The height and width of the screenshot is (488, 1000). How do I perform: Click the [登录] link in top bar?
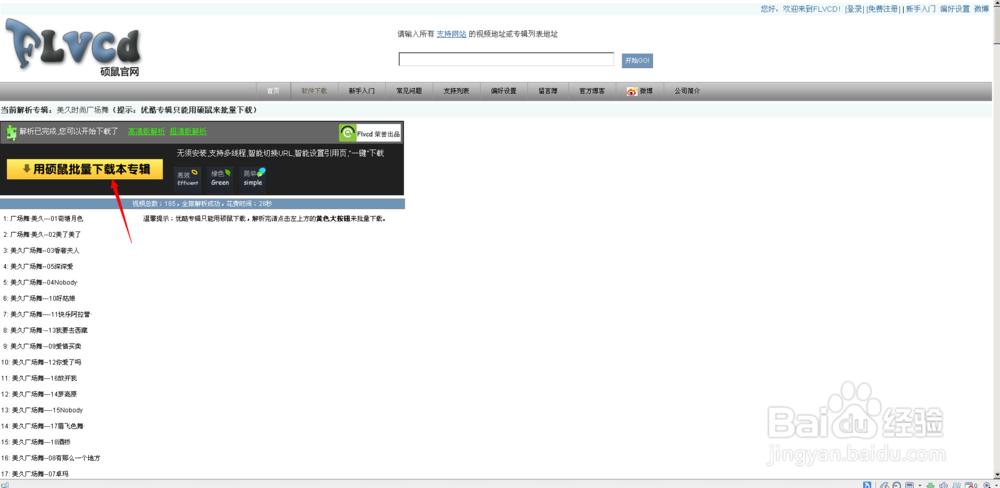click(854, 9)
